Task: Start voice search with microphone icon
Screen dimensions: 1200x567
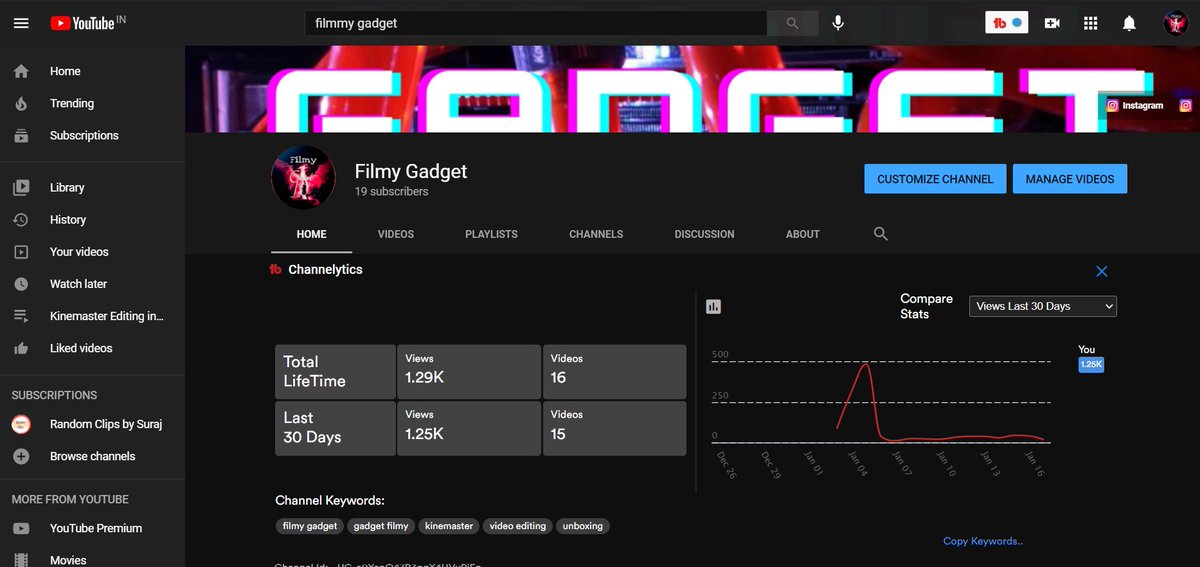Action: [838, 23]
